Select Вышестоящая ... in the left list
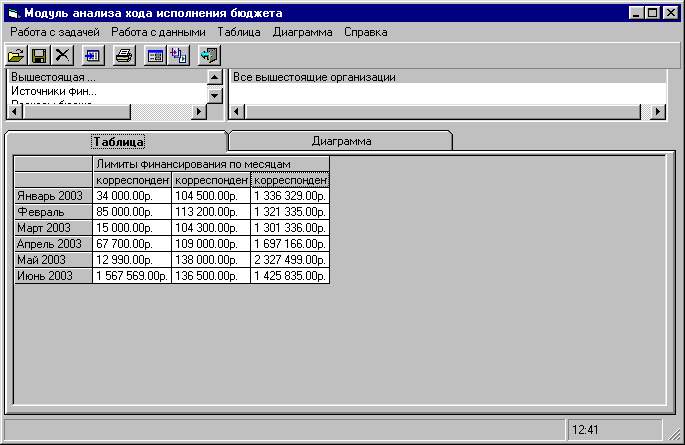Image resolution: width=685 pixels, height=445 pixels. pos(107,77)
